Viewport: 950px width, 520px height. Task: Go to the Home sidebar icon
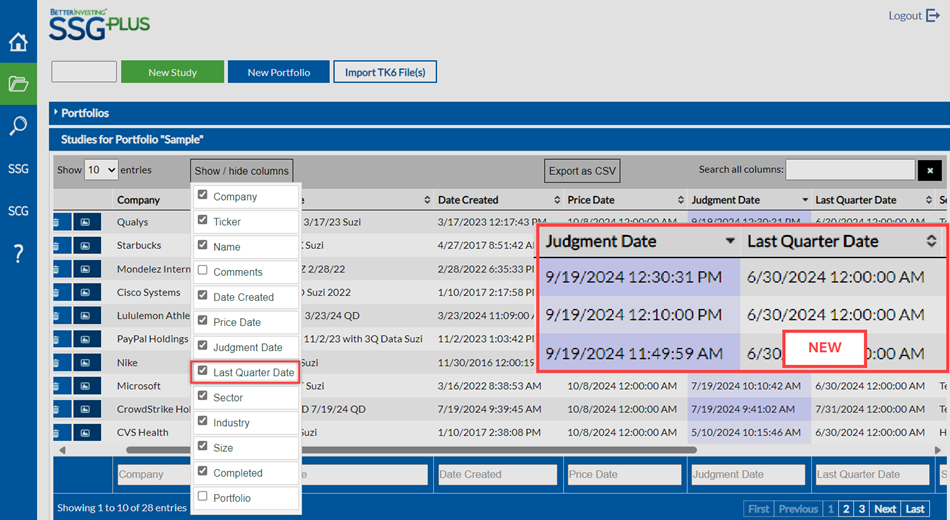pyautogui.click(x=18, y=42)
